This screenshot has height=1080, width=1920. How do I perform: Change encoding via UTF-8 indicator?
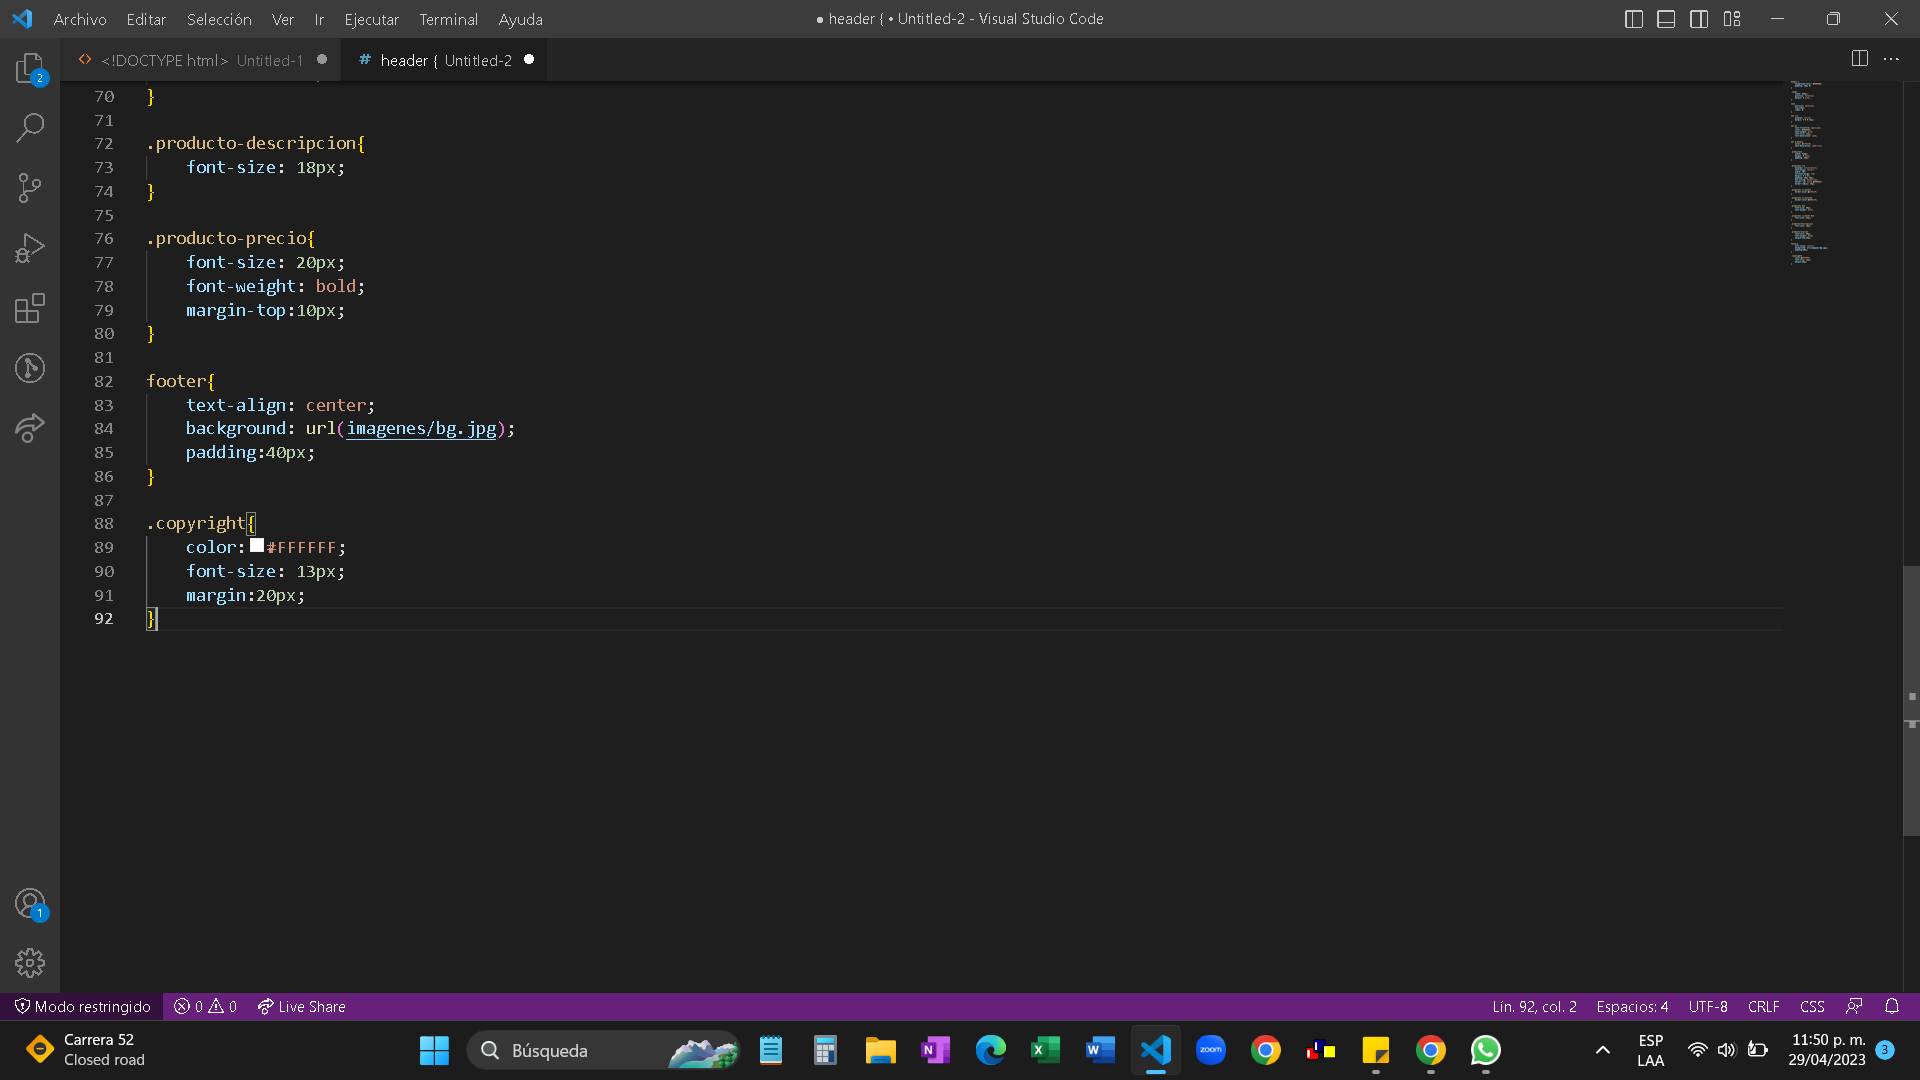[x=1708, y=1006]
